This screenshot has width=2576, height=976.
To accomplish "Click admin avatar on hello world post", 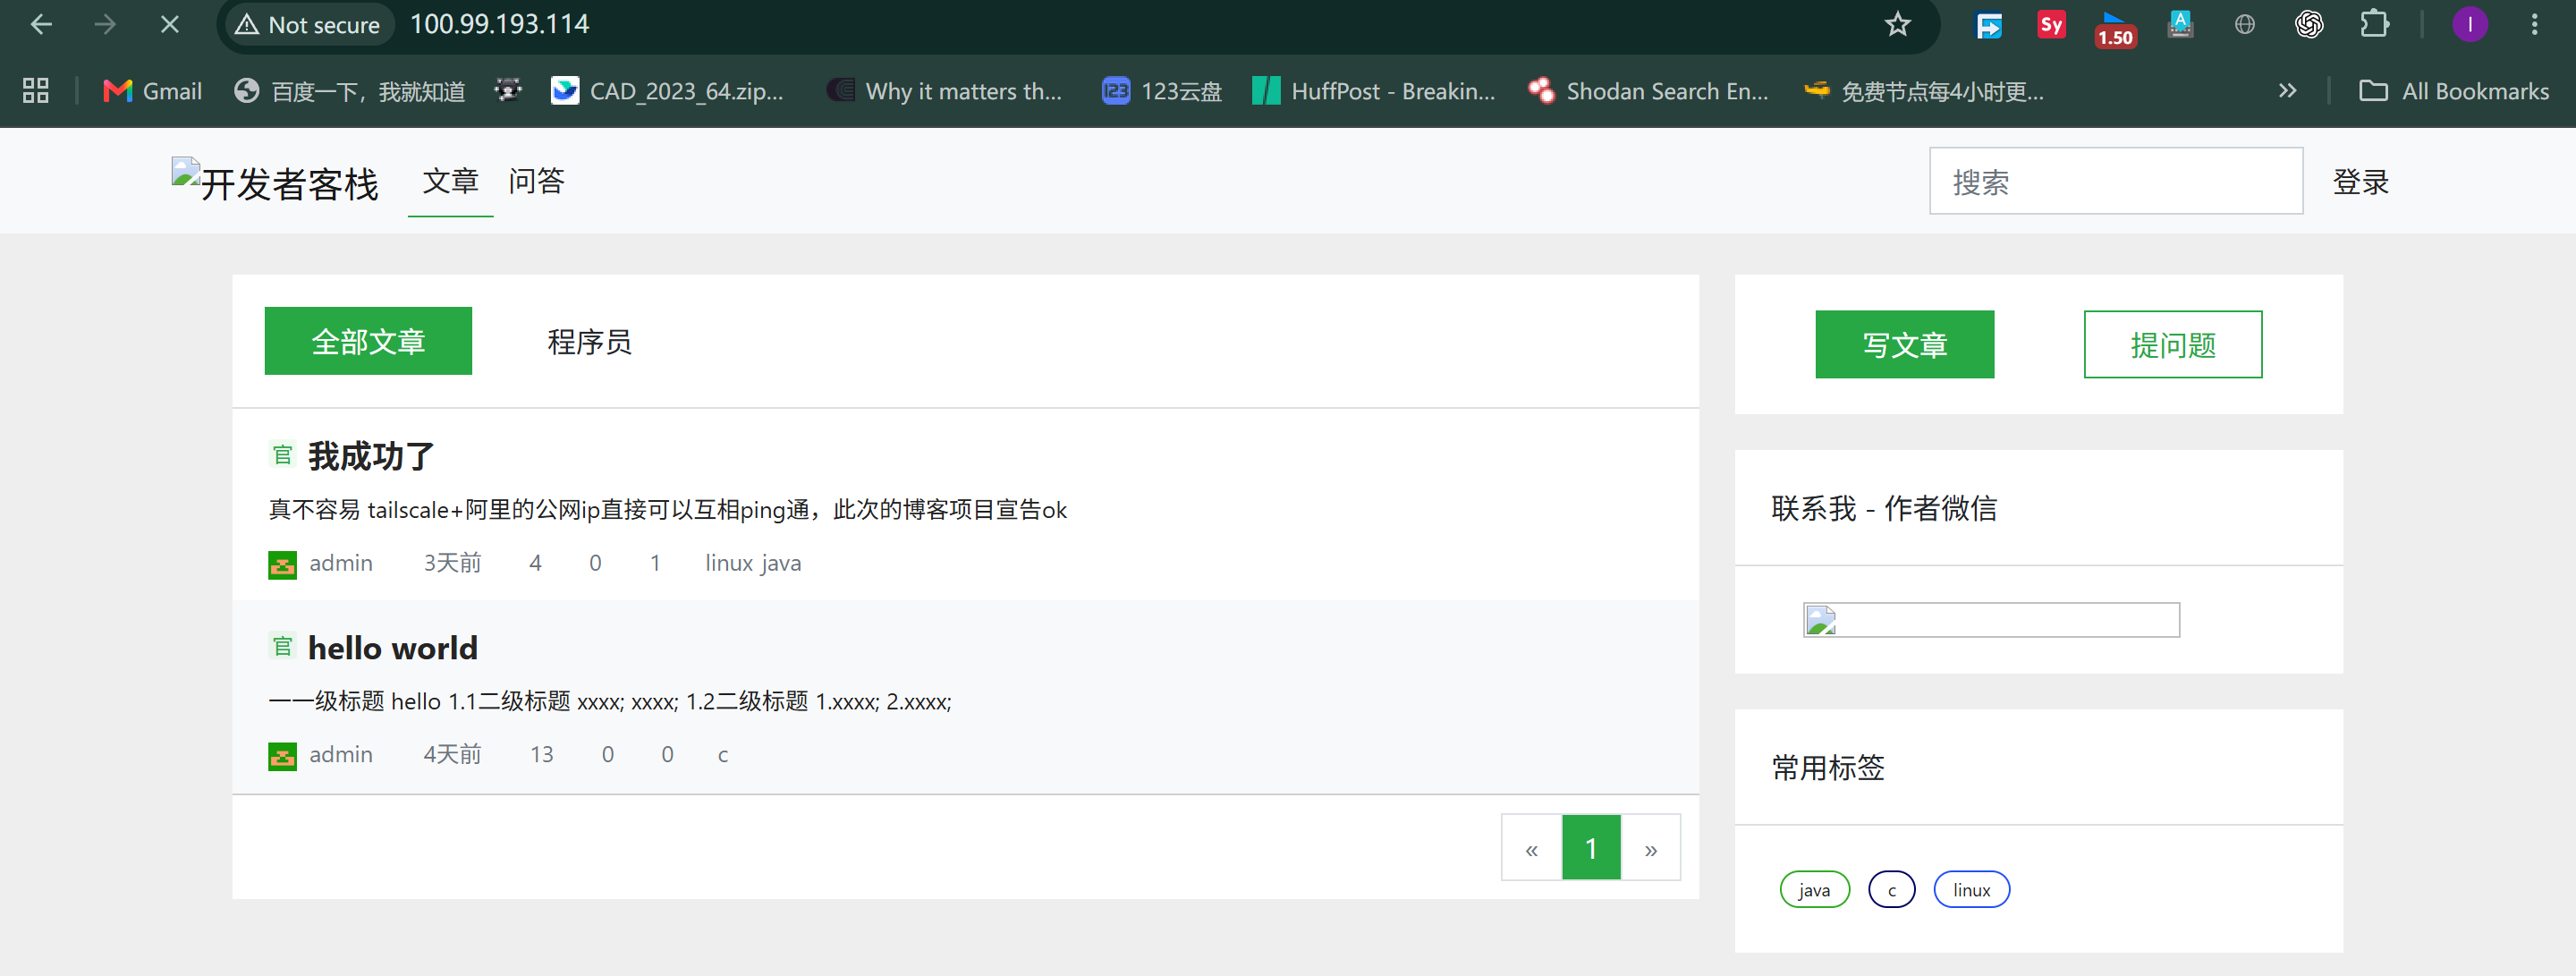I will pyautogui.click(x=282, y=756).
